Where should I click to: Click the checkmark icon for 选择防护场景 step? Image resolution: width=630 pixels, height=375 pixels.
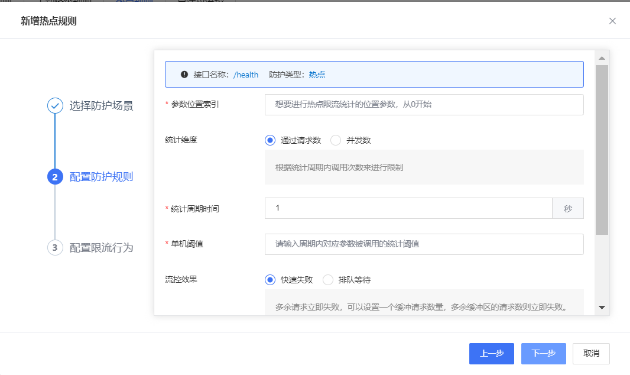pyautogui.click(x=55, y=106)
